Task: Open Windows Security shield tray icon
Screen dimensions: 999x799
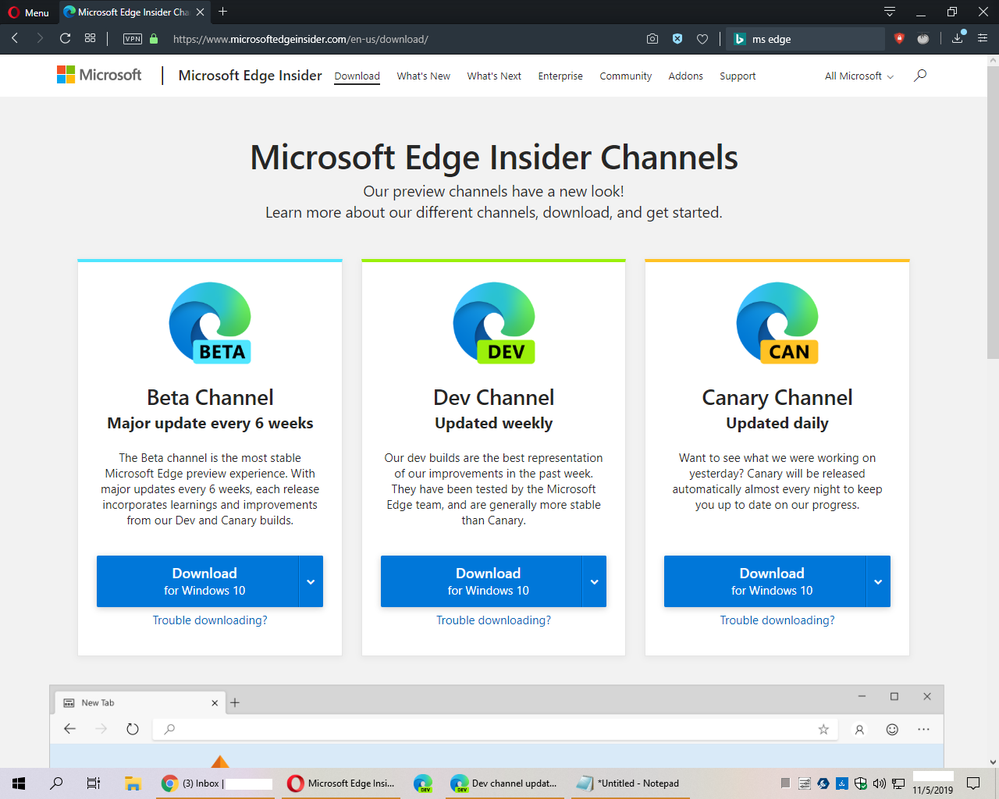Action: tap(861, 783)
